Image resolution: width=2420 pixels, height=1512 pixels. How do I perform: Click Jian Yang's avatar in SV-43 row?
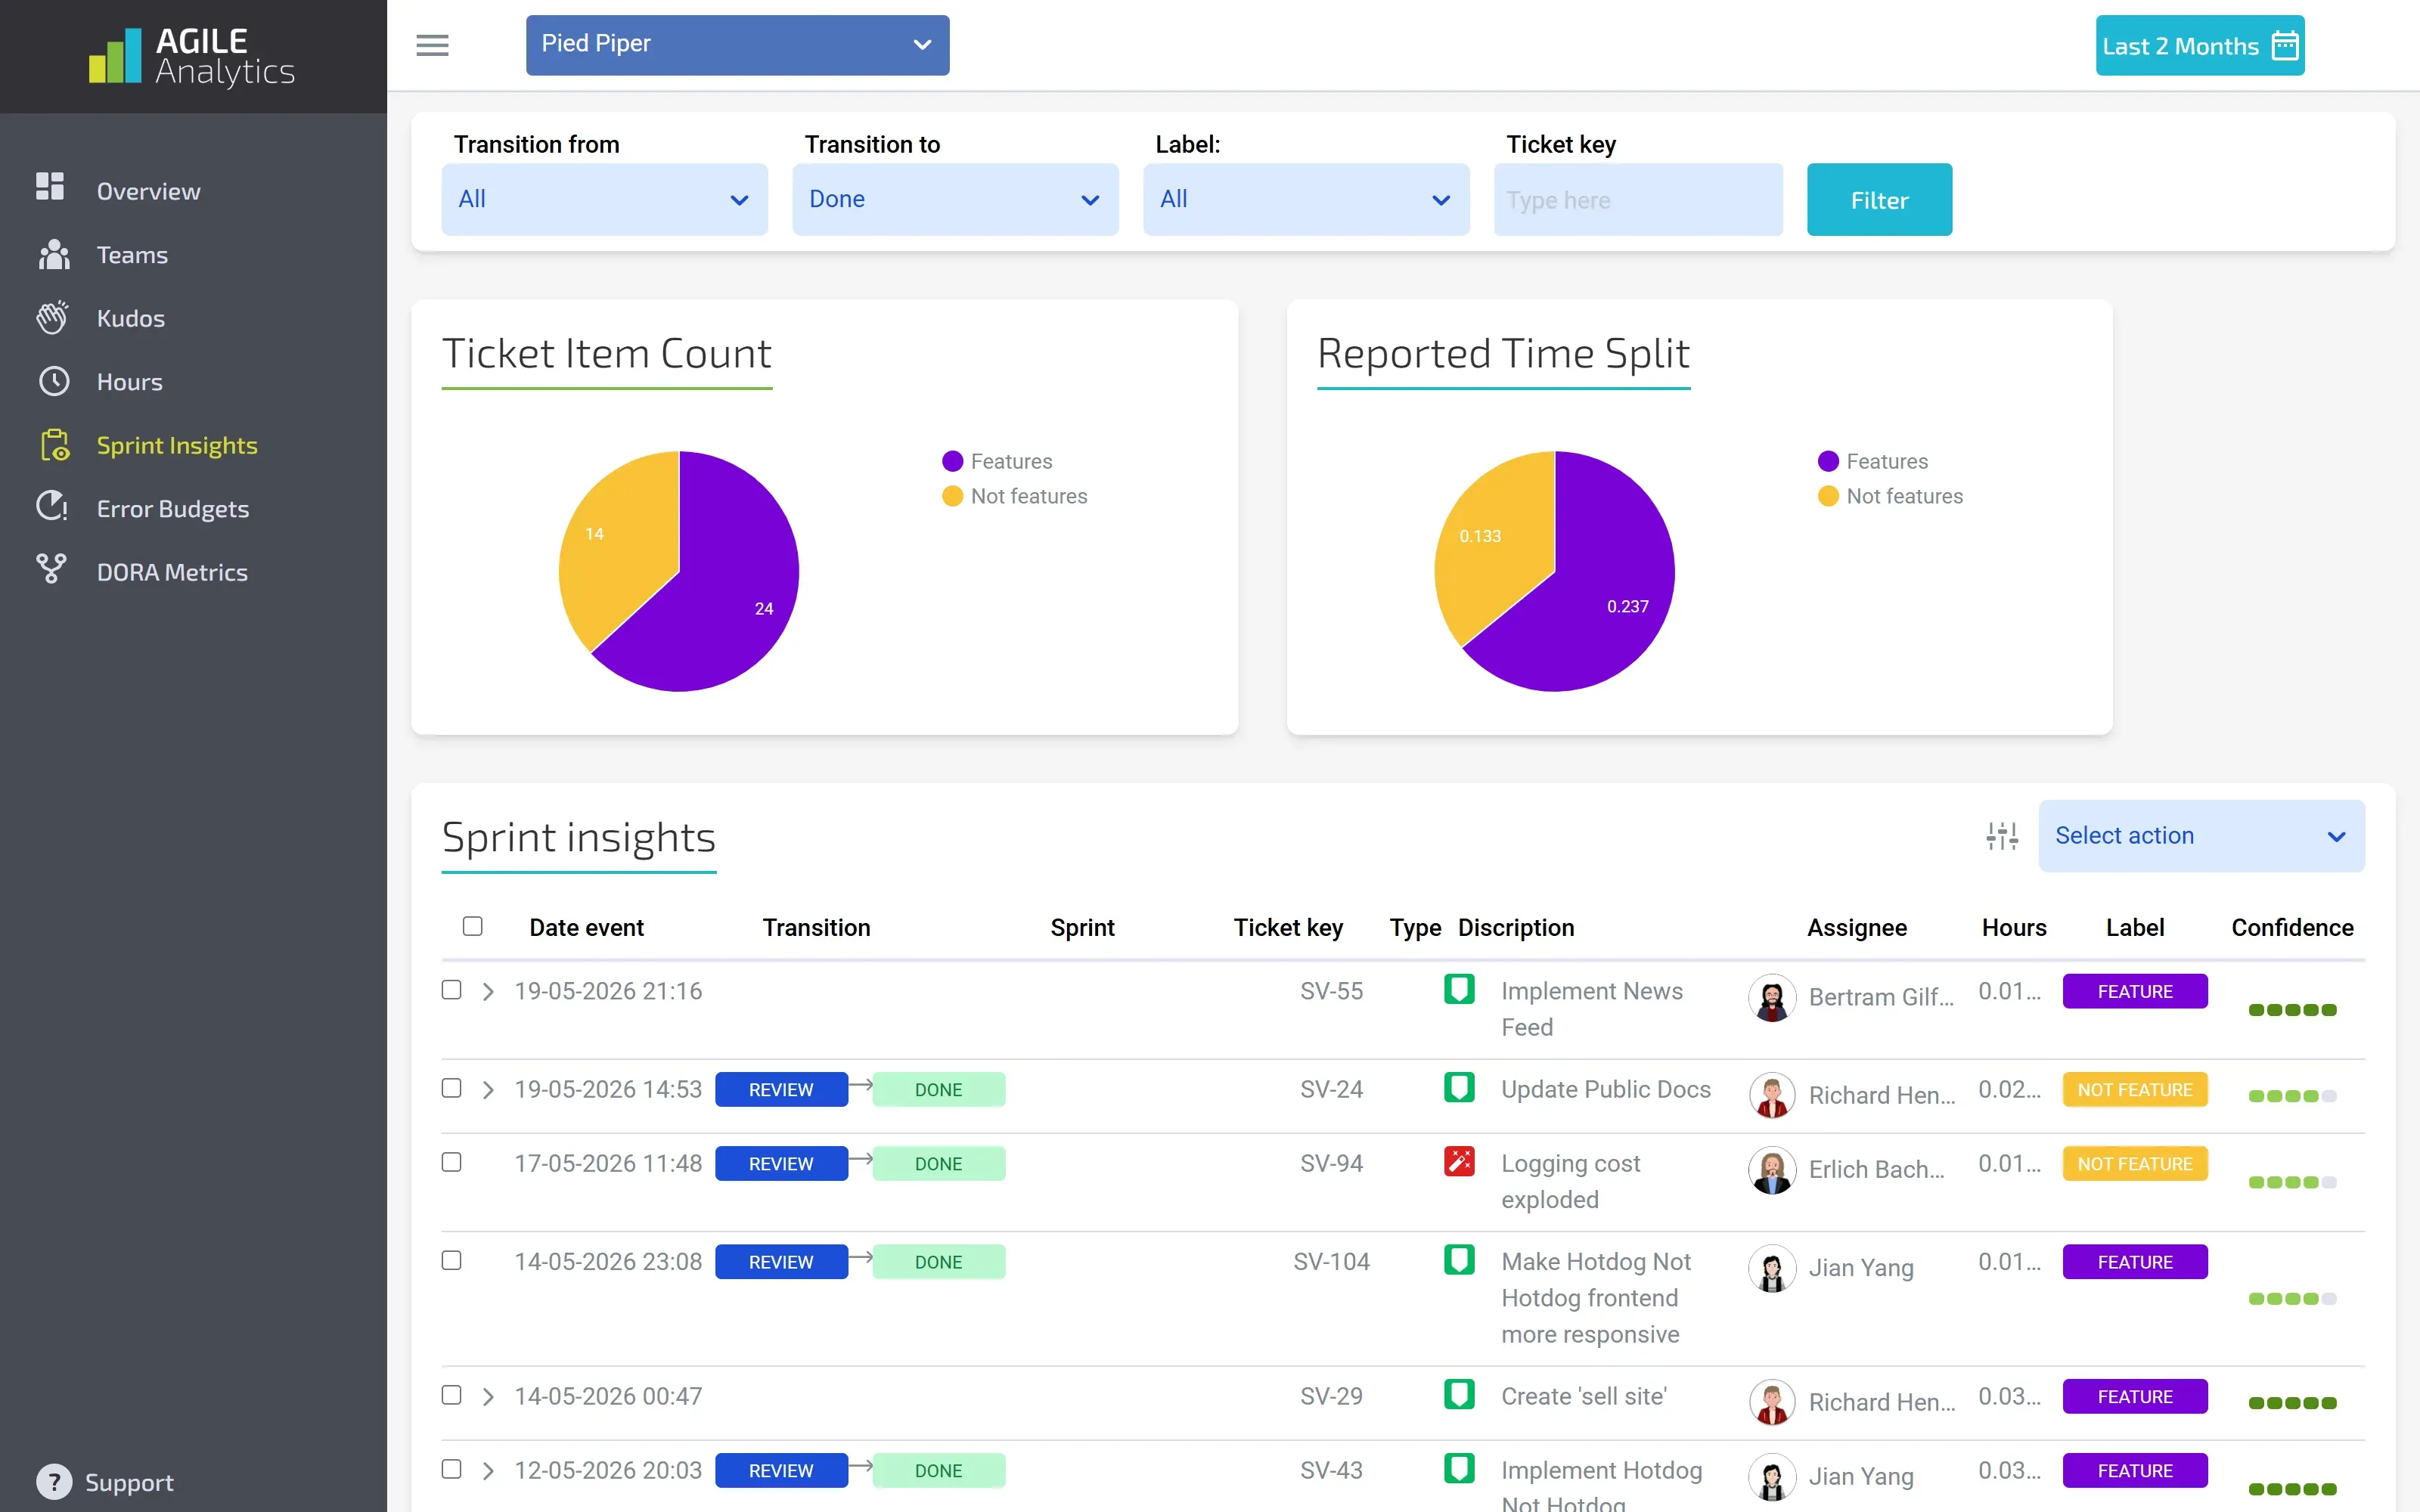[1772, 1476]
